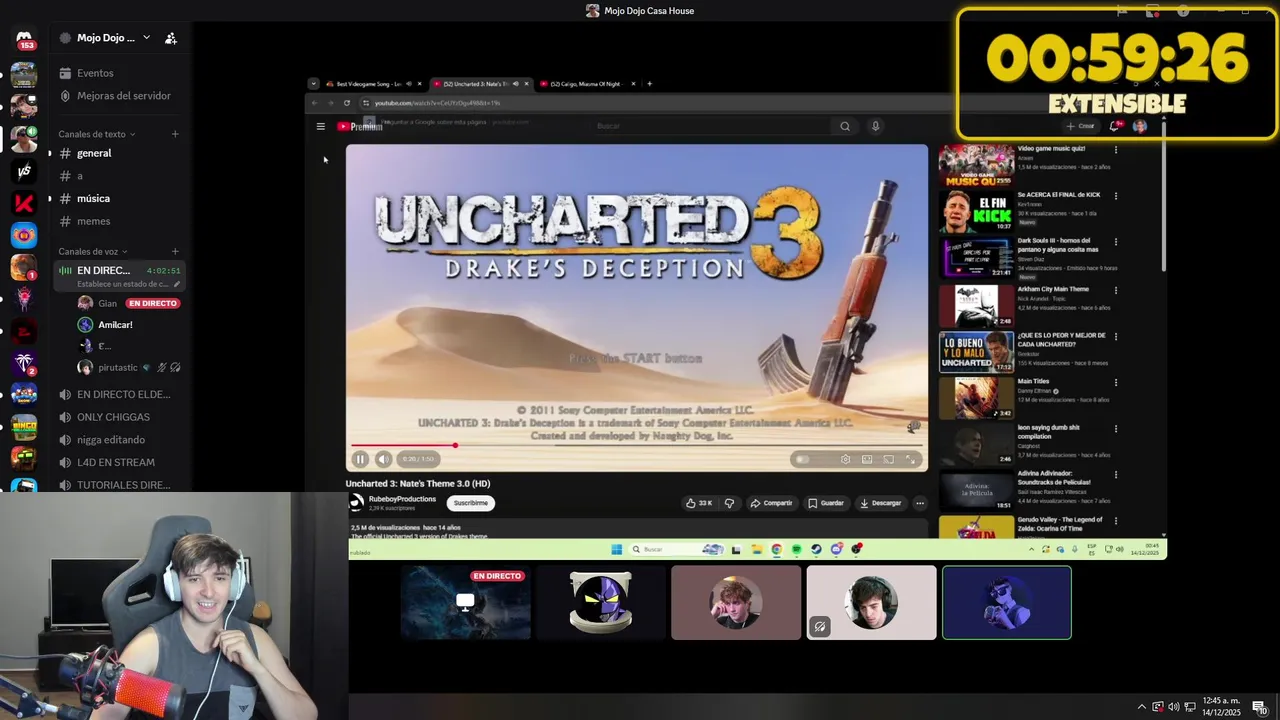
Task: Join ONLY CHIGGAS voice channel
Action: (x=119, y=417)
